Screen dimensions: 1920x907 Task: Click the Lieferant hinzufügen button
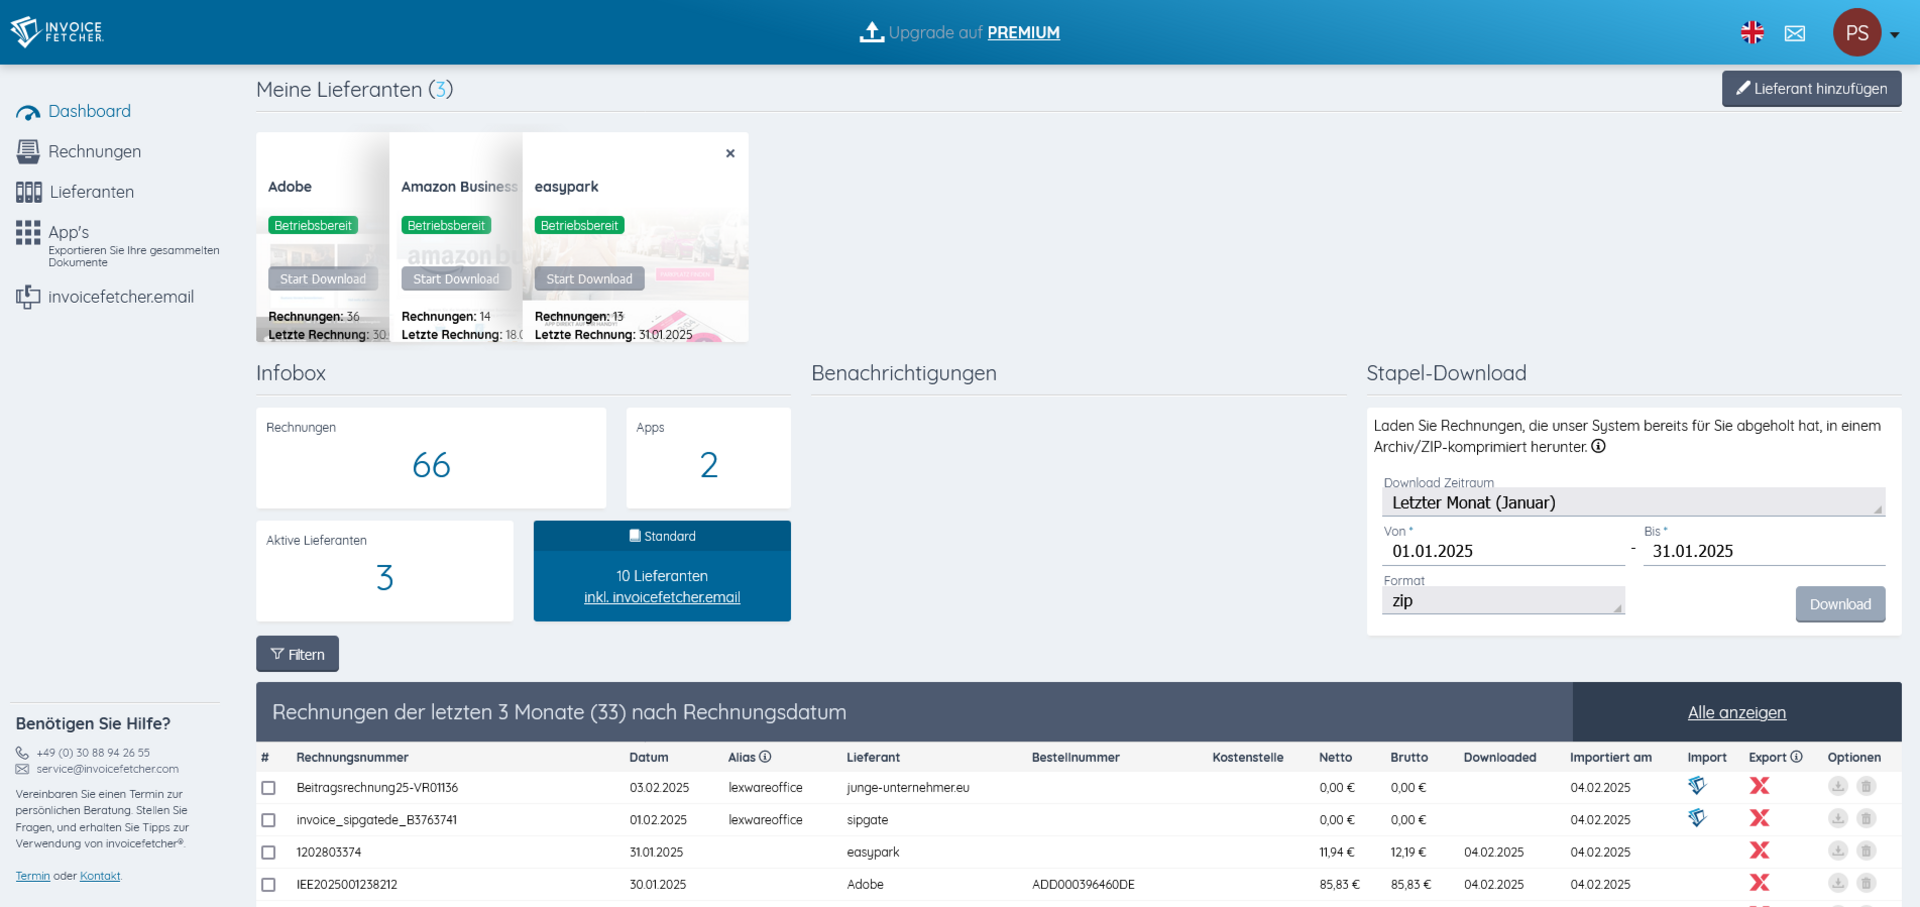click(1811, 89)
